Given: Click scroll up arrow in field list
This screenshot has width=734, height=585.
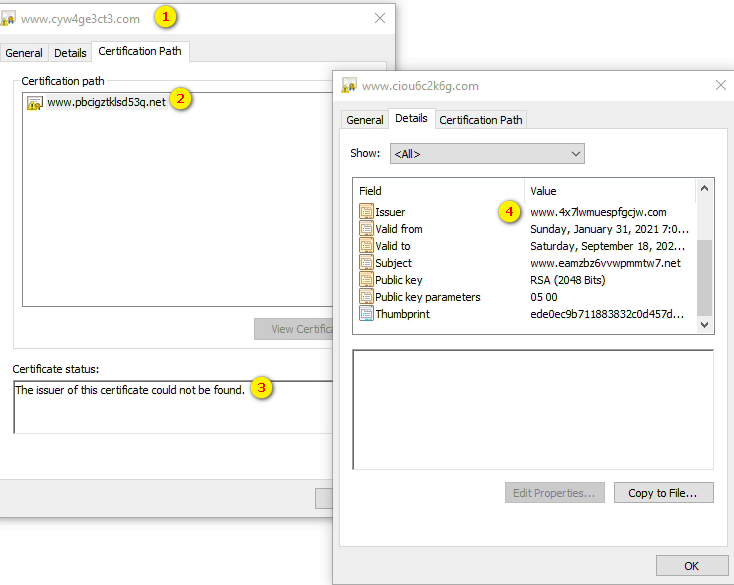Looking at the screenshot, I should point(705,189).
